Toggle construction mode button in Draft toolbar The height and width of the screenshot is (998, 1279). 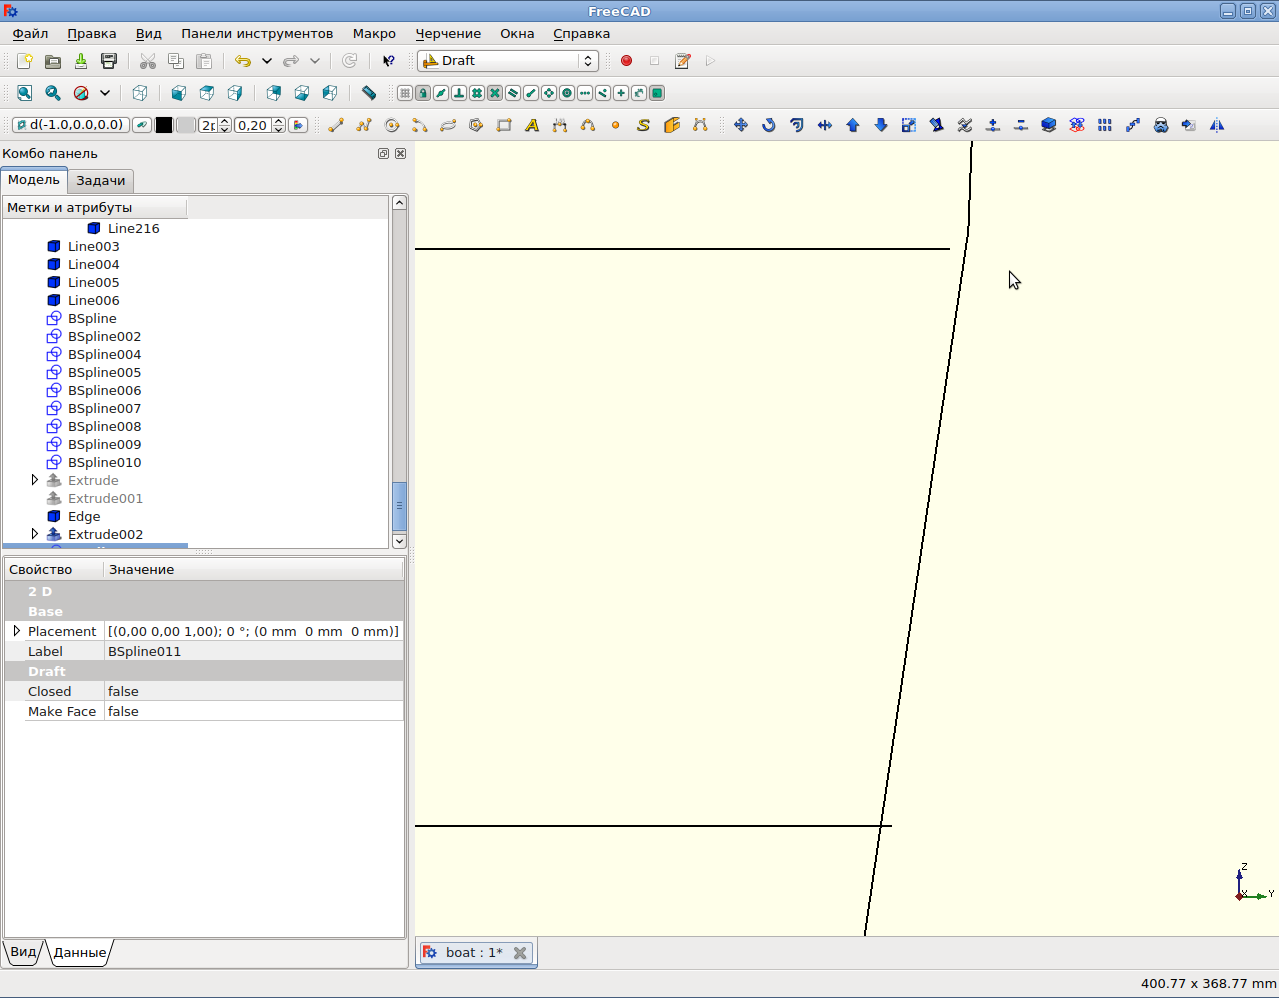pyautogui.click(x=142, y=125)
